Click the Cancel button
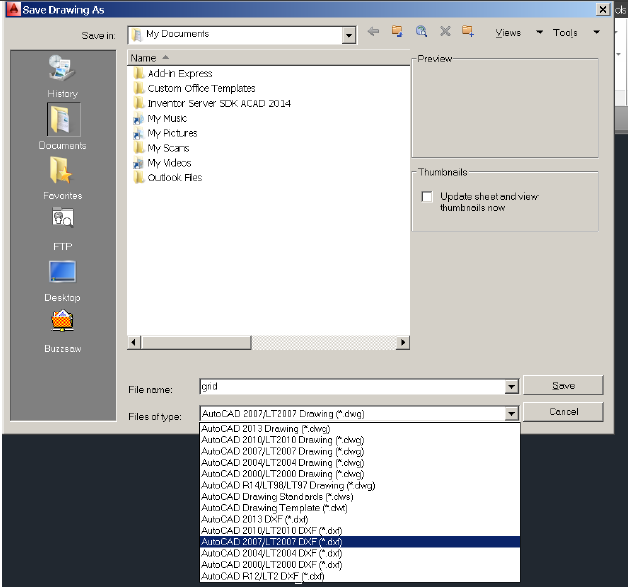 (x=563, y=412)
